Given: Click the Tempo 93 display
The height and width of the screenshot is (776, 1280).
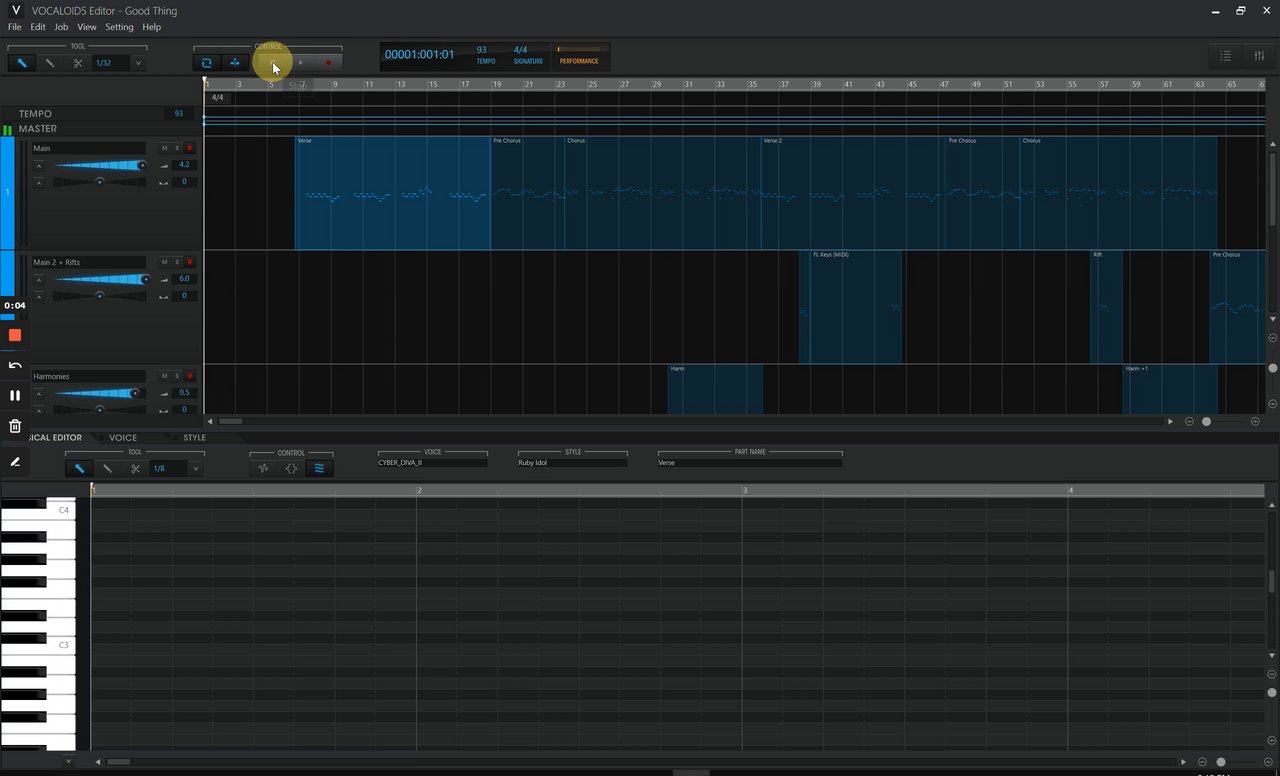Looking at the screenshot, I should [485, 55].
